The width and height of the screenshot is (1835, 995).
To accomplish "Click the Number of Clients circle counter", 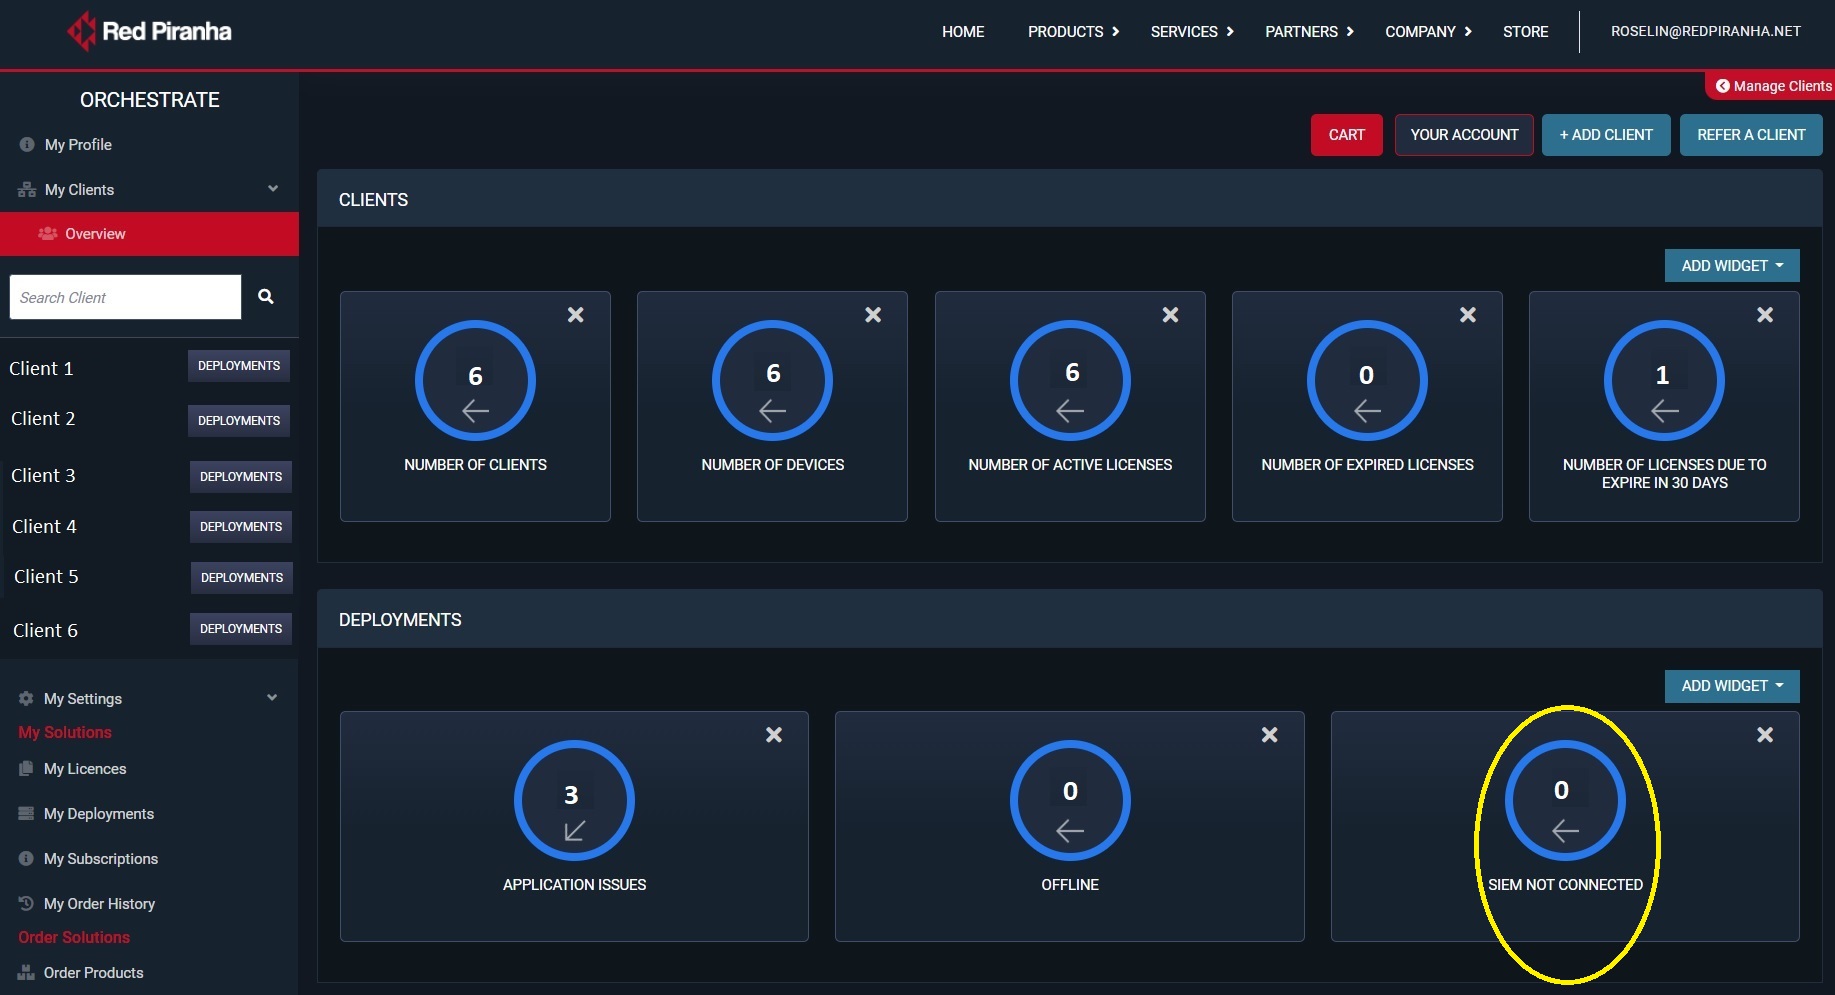I will click(475, 381).
